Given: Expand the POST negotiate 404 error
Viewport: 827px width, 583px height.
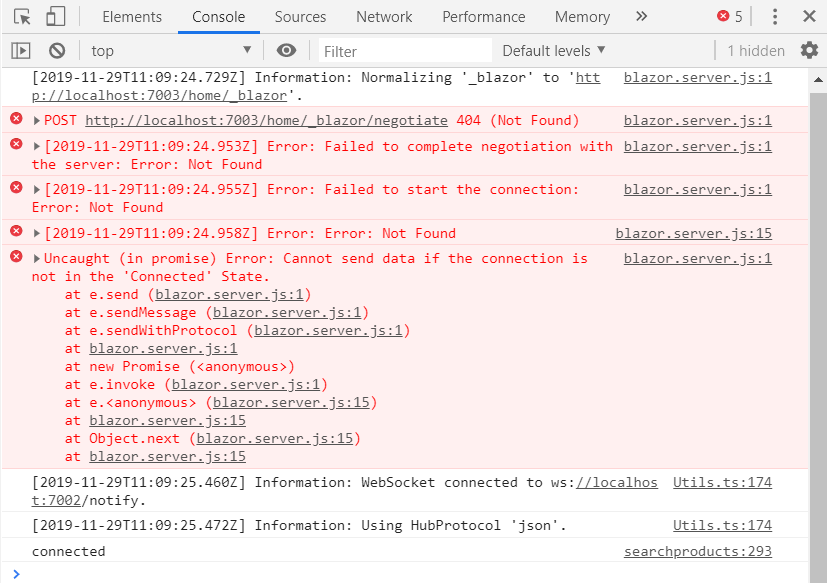Looking at the screenshot, I should click(x=36, y=121).
